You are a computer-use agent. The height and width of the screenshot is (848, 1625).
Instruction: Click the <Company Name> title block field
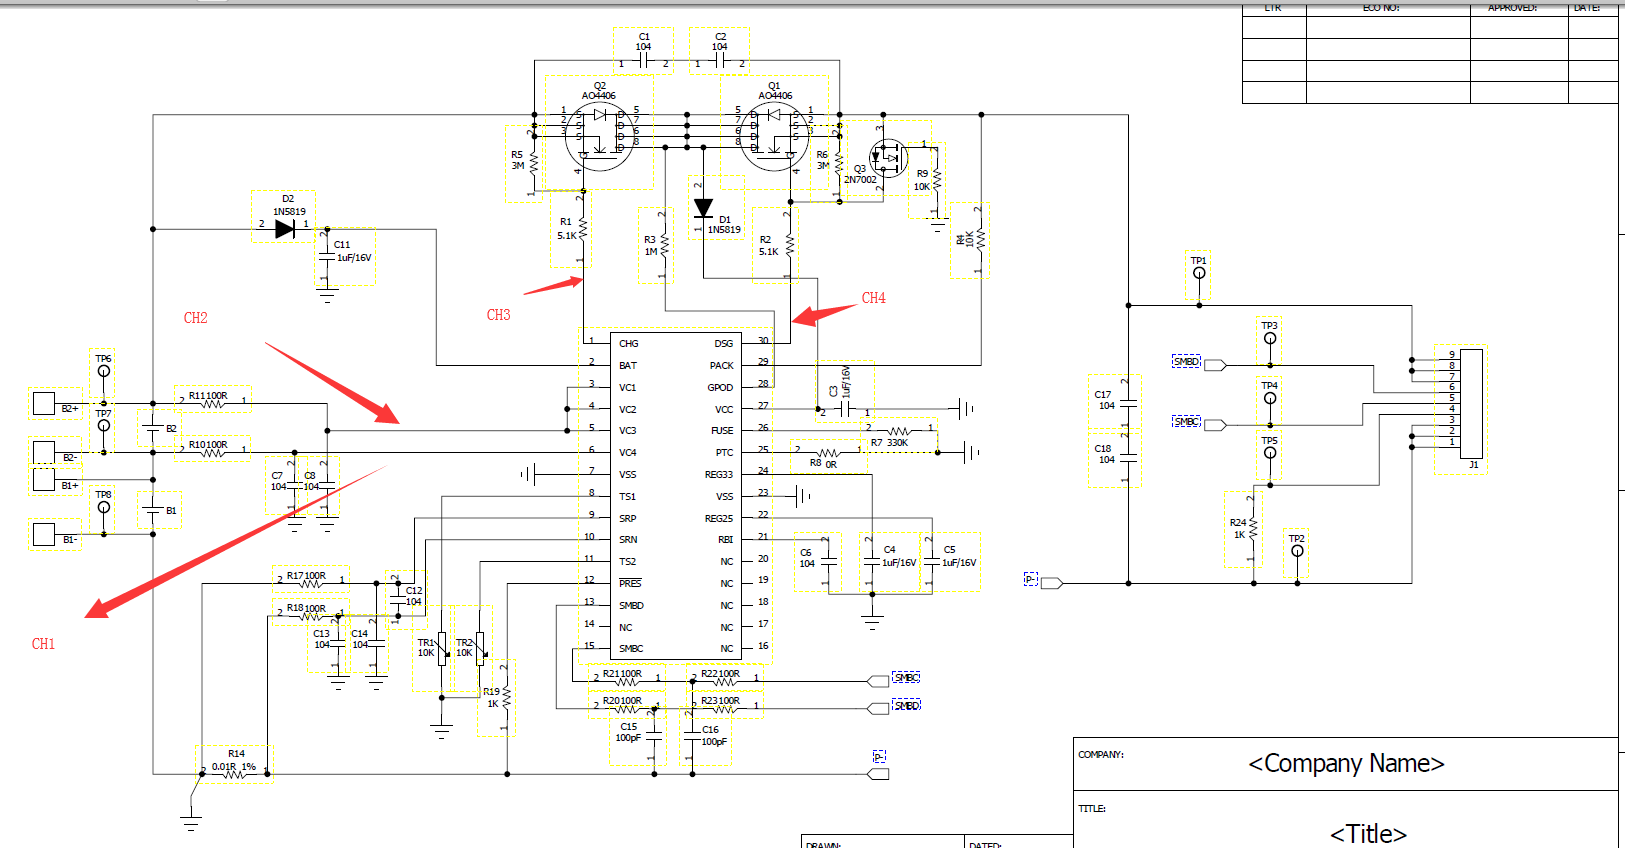tap(1346, 764)
